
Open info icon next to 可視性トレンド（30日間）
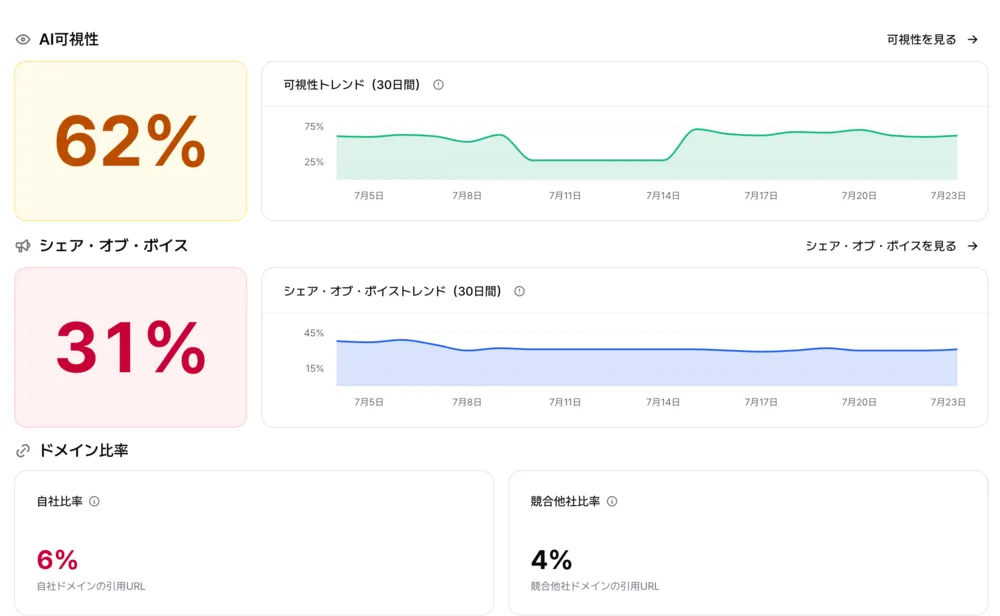click(438, 85)
